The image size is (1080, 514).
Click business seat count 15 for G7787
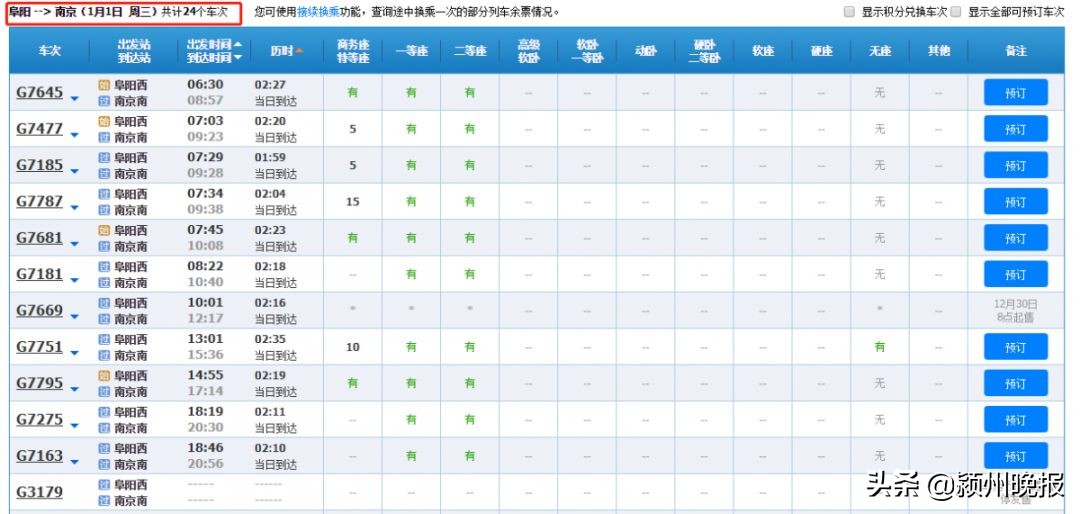pos(353,202)
